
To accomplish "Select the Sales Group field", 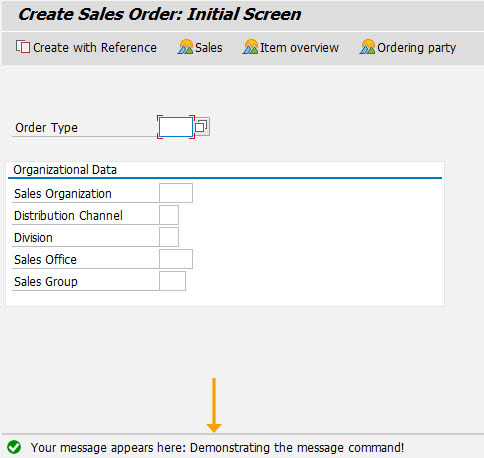I will point(172,281).
